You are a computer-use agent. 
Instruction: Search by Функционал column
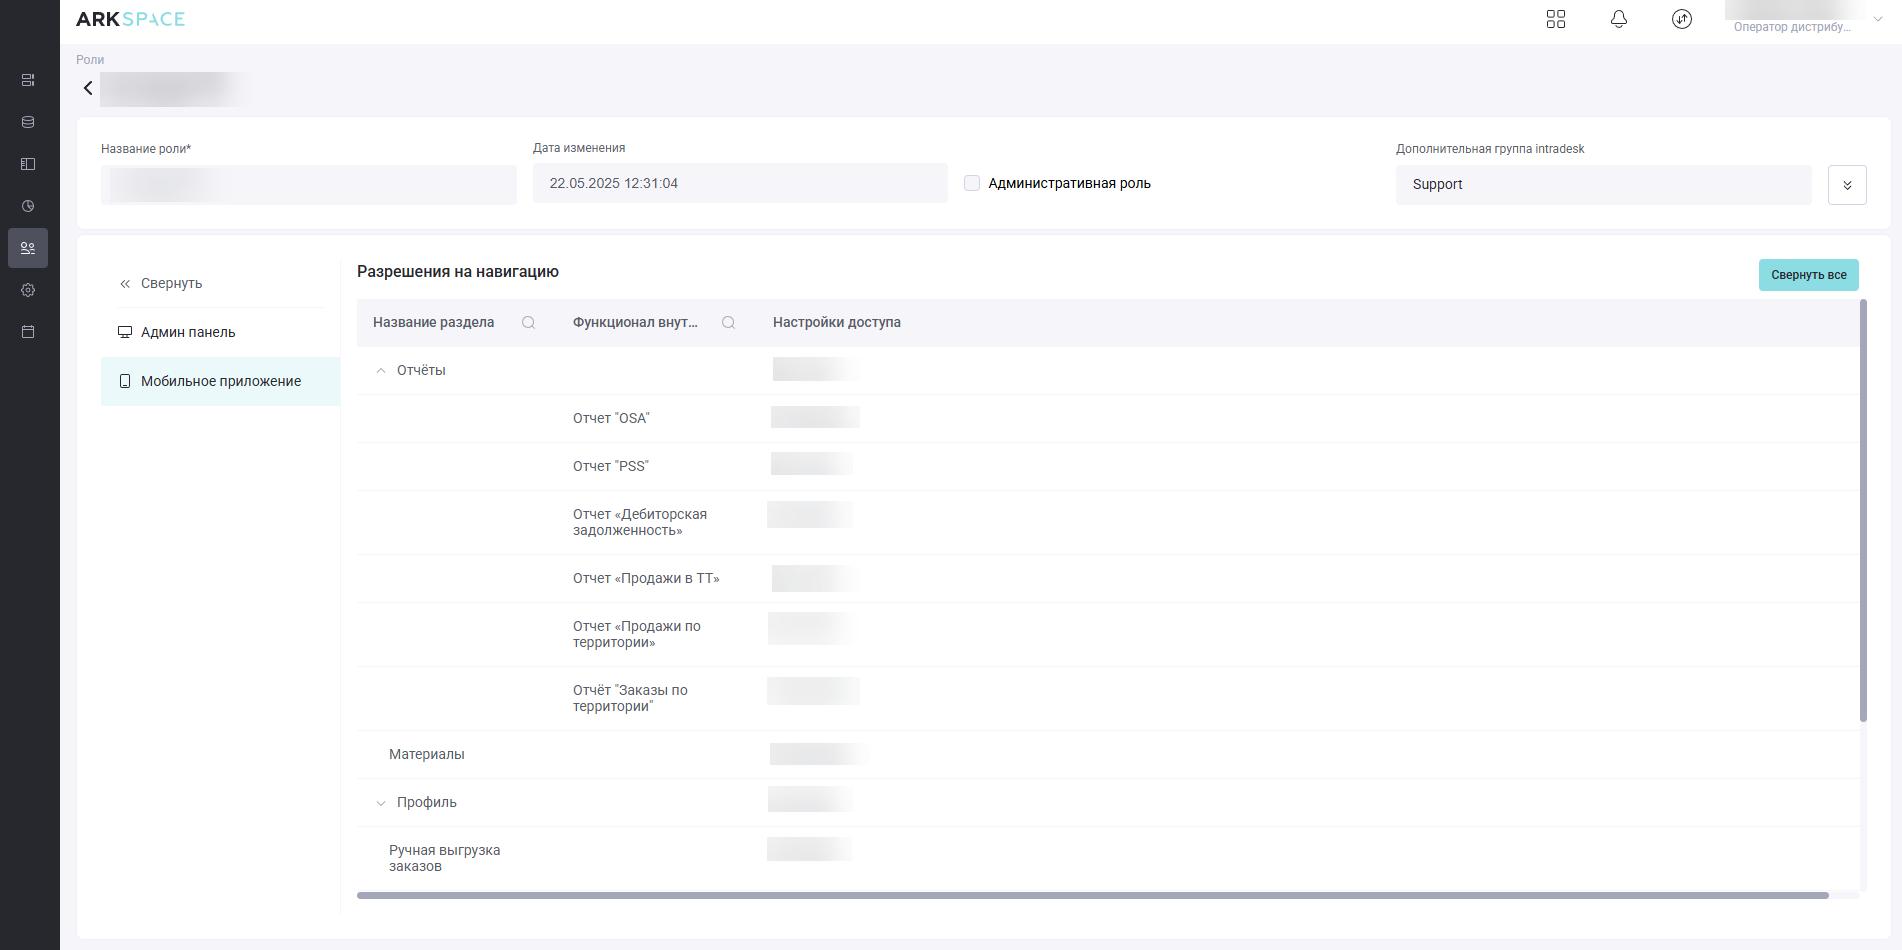click(x=728, y=323)
